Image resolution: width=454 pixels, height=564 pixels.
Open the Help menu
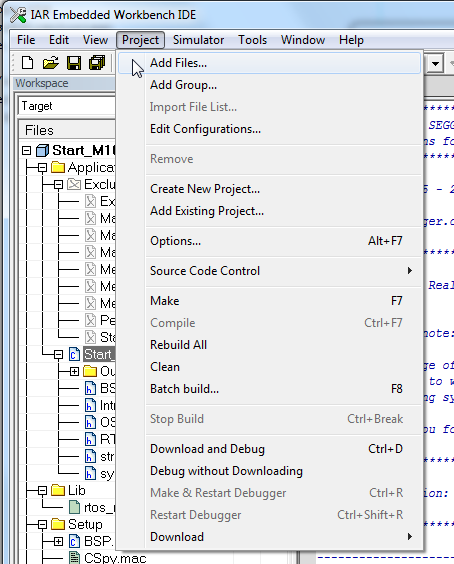[x=351, y=40]
